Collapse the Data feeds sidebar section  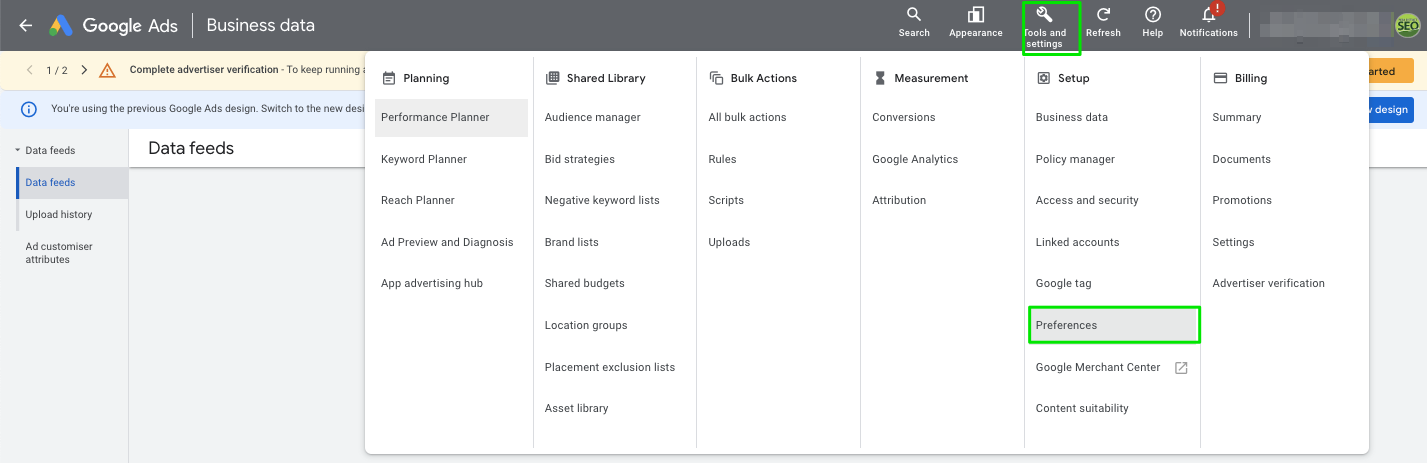17,150
